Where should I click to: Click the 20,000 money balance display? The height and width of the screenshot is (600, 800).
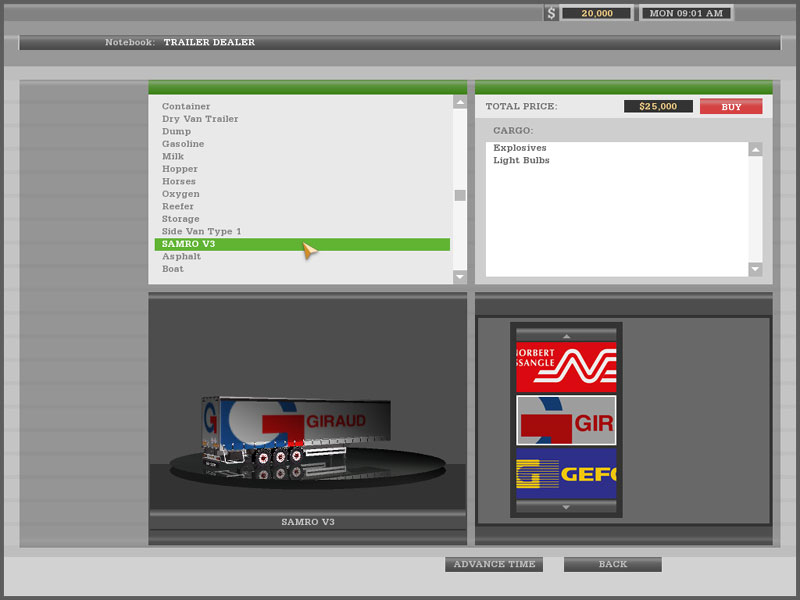pyautogui.click(x=596, y=13)
